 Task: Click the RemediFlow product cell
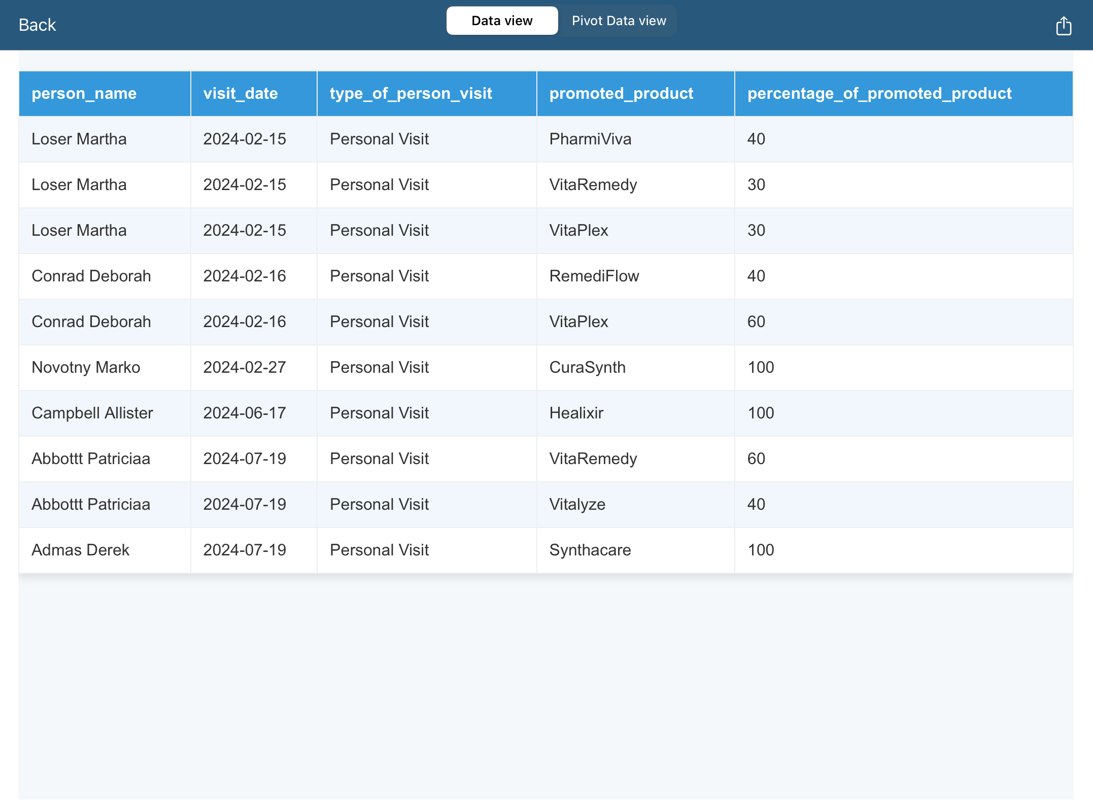tap(594, 276)
